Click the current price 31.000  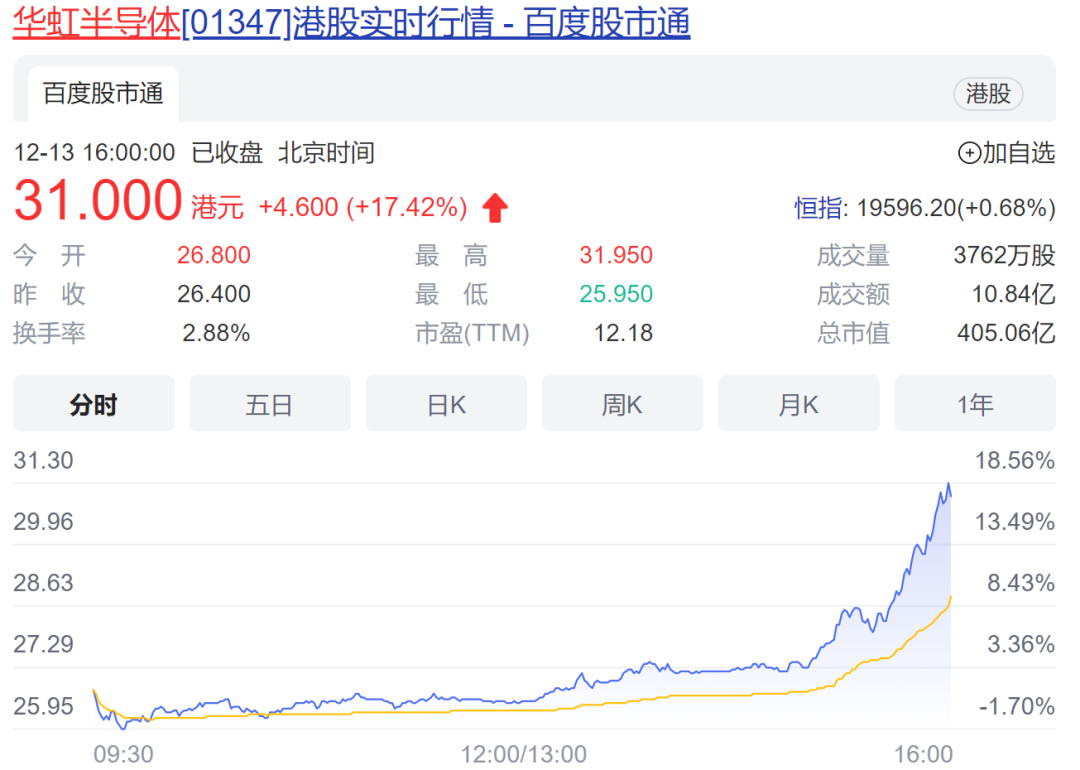tap(98, 201)
